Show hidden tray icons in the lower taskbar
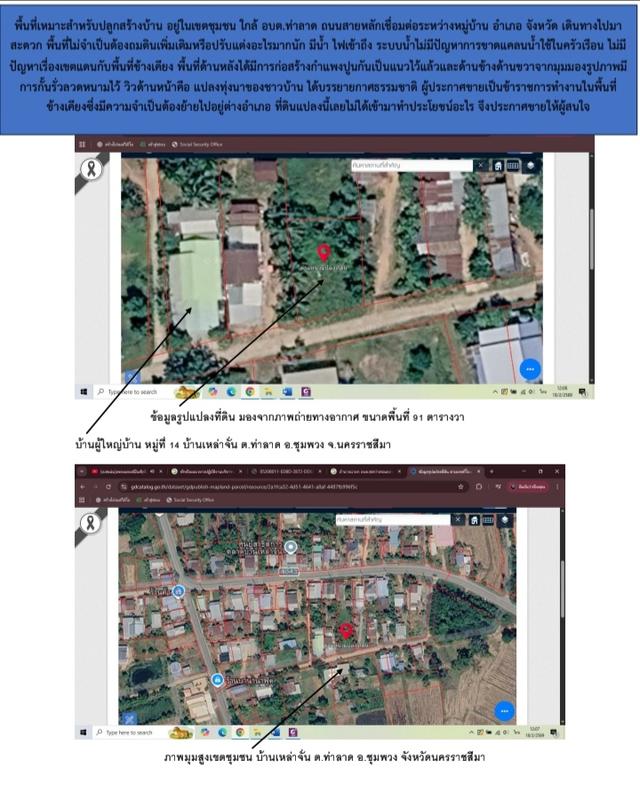Viewport: 640px width, 808px height. [470, 732]
